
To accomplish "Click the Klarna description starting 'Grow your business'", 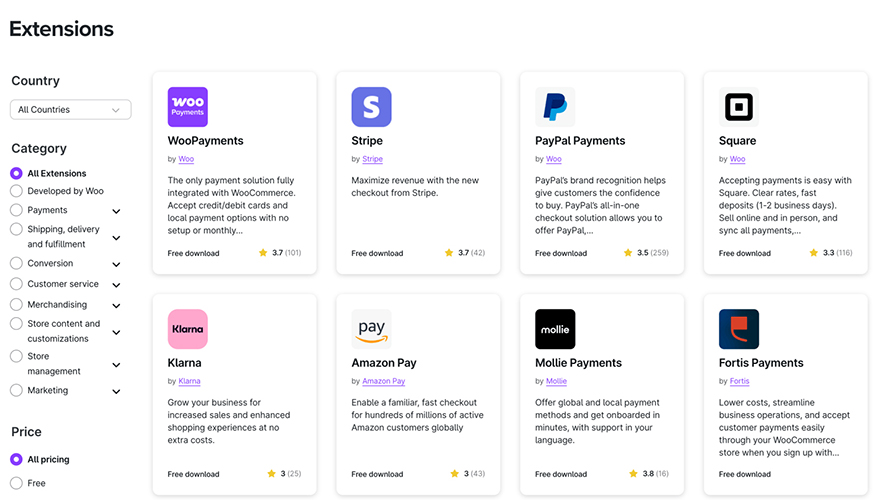I will pyautogui.click(x=229, y=421).
